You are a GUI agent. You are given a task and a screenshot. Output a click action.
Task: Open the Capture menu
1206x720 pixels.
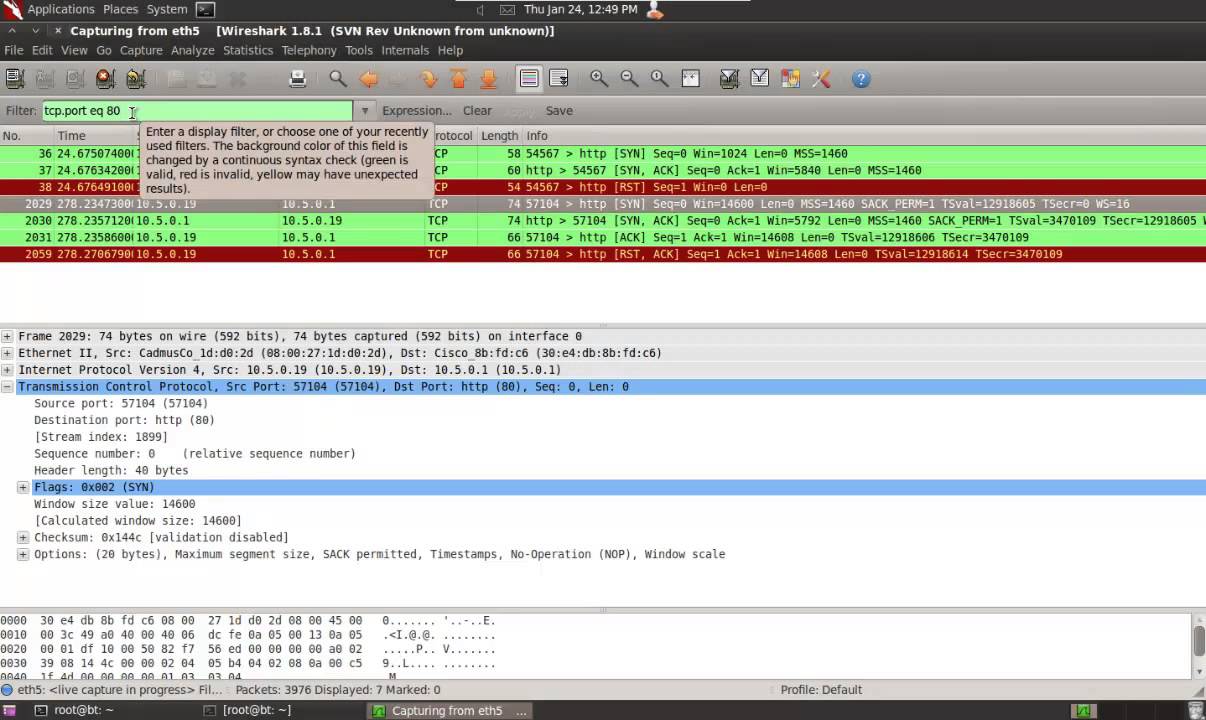[141, 50]
